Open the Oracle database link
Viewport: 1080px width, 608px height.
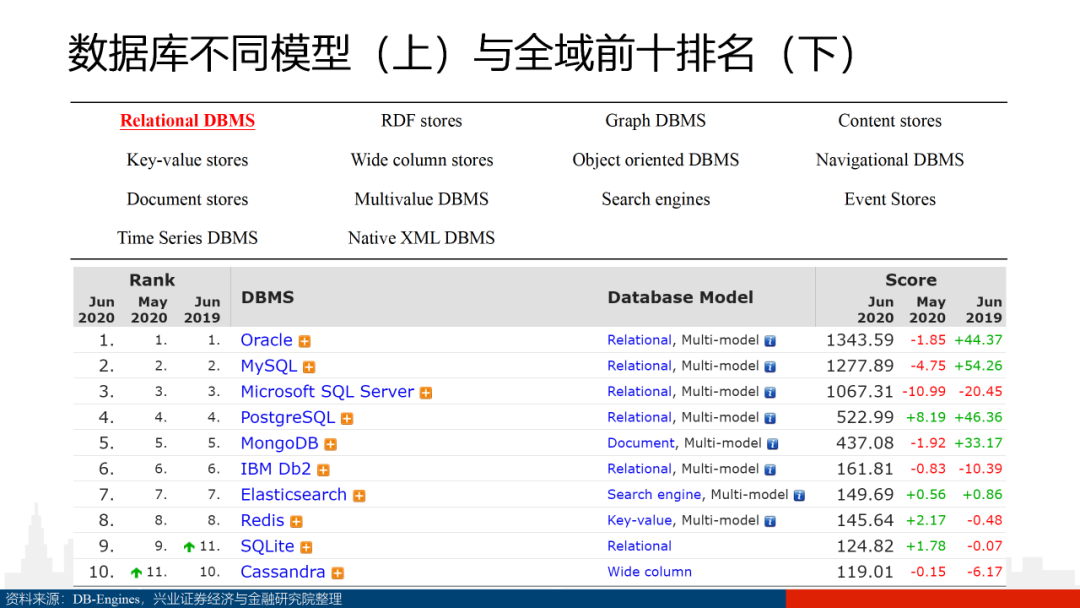[267, 340]
